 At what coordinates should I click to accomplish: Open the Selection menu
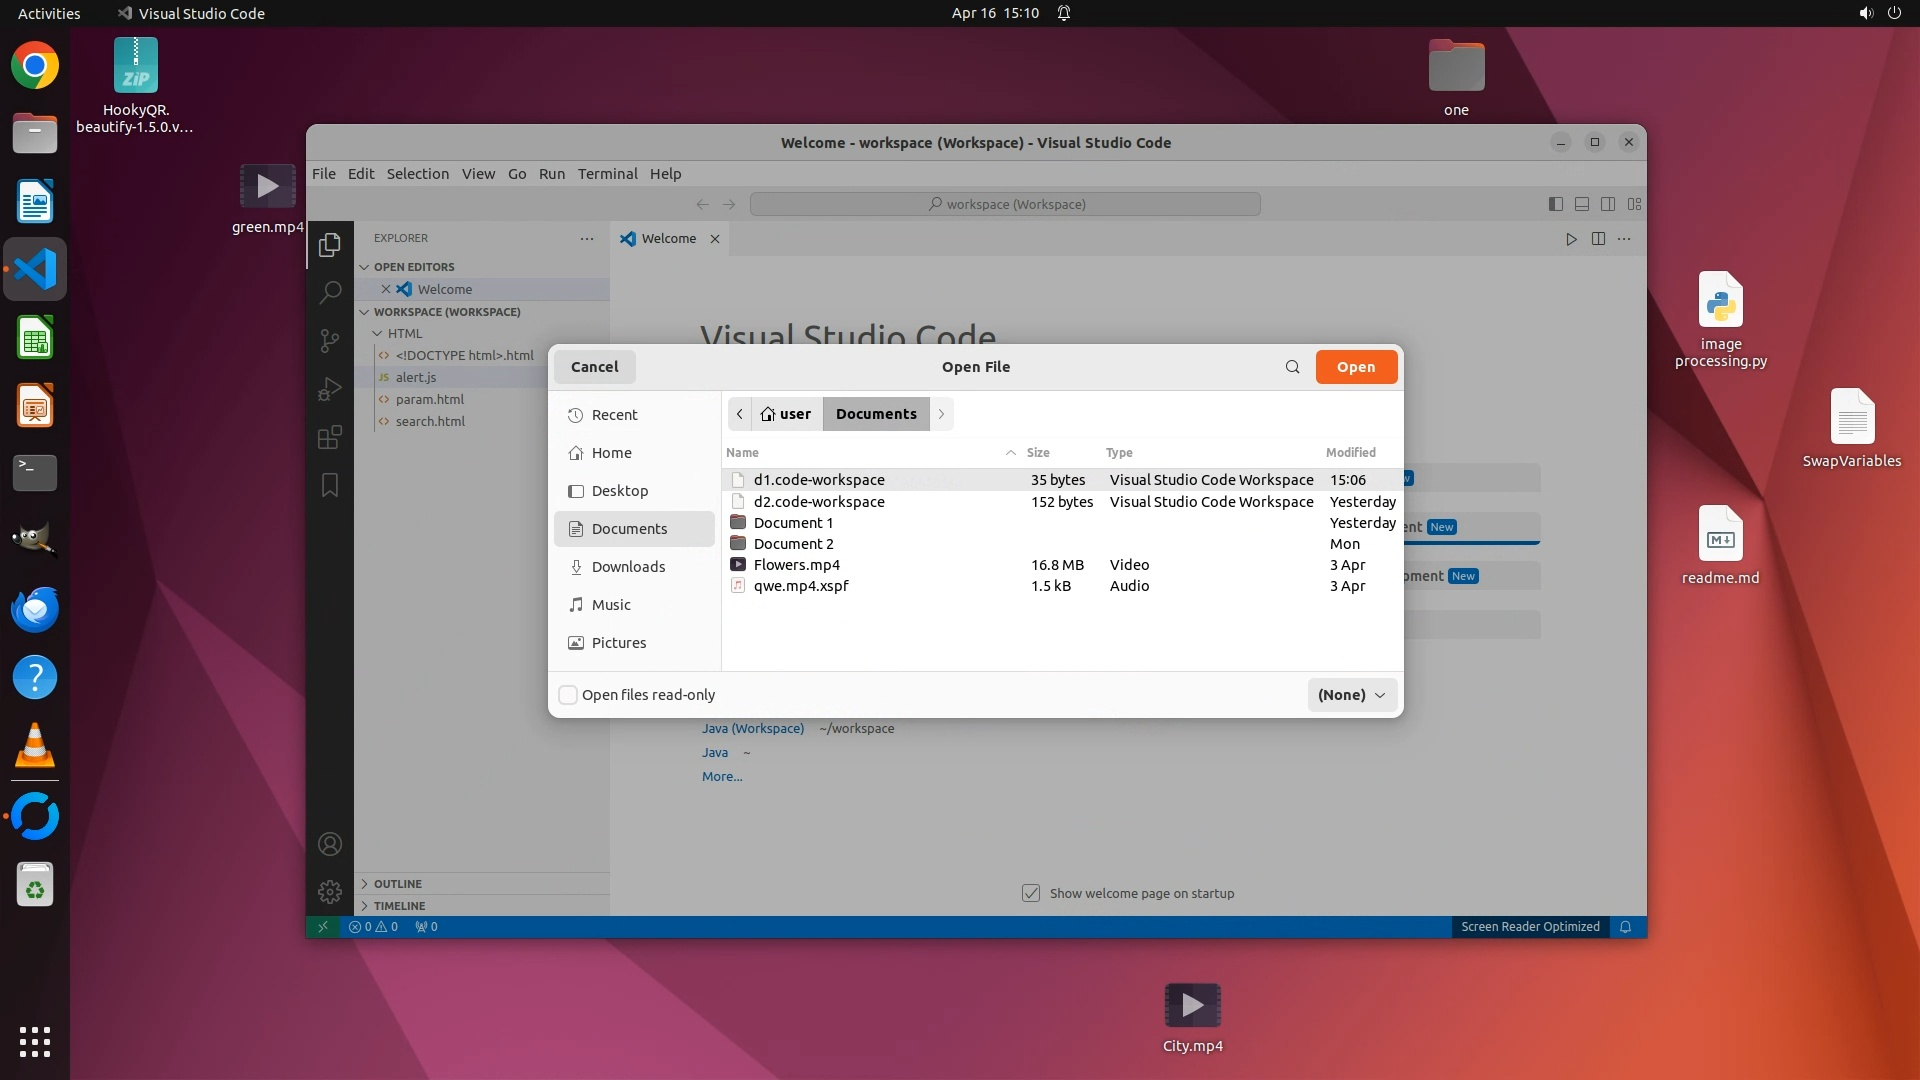click(417, 174)
